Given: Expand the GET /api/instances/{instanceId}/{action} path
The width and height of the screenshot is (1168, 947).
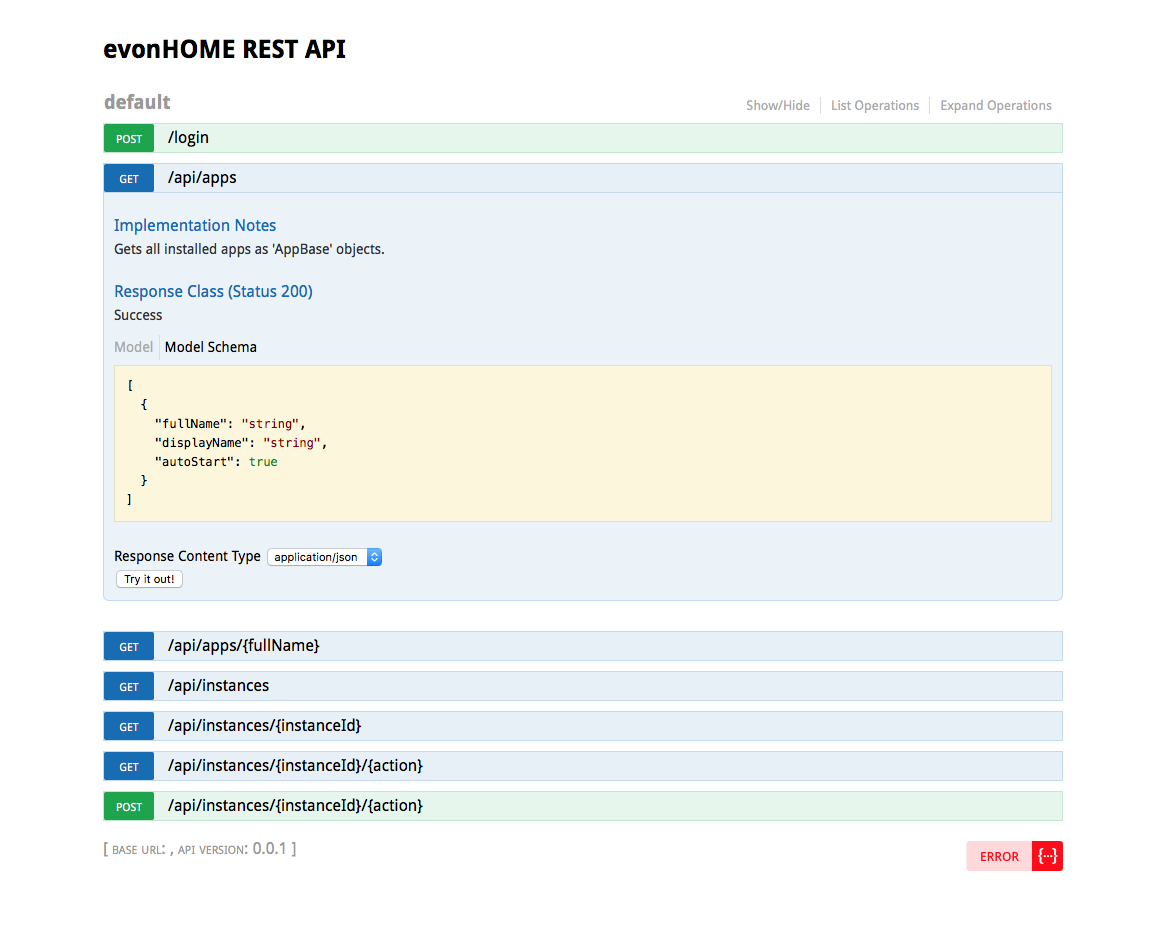Looking at the screenshot, I should coord(295,766).
